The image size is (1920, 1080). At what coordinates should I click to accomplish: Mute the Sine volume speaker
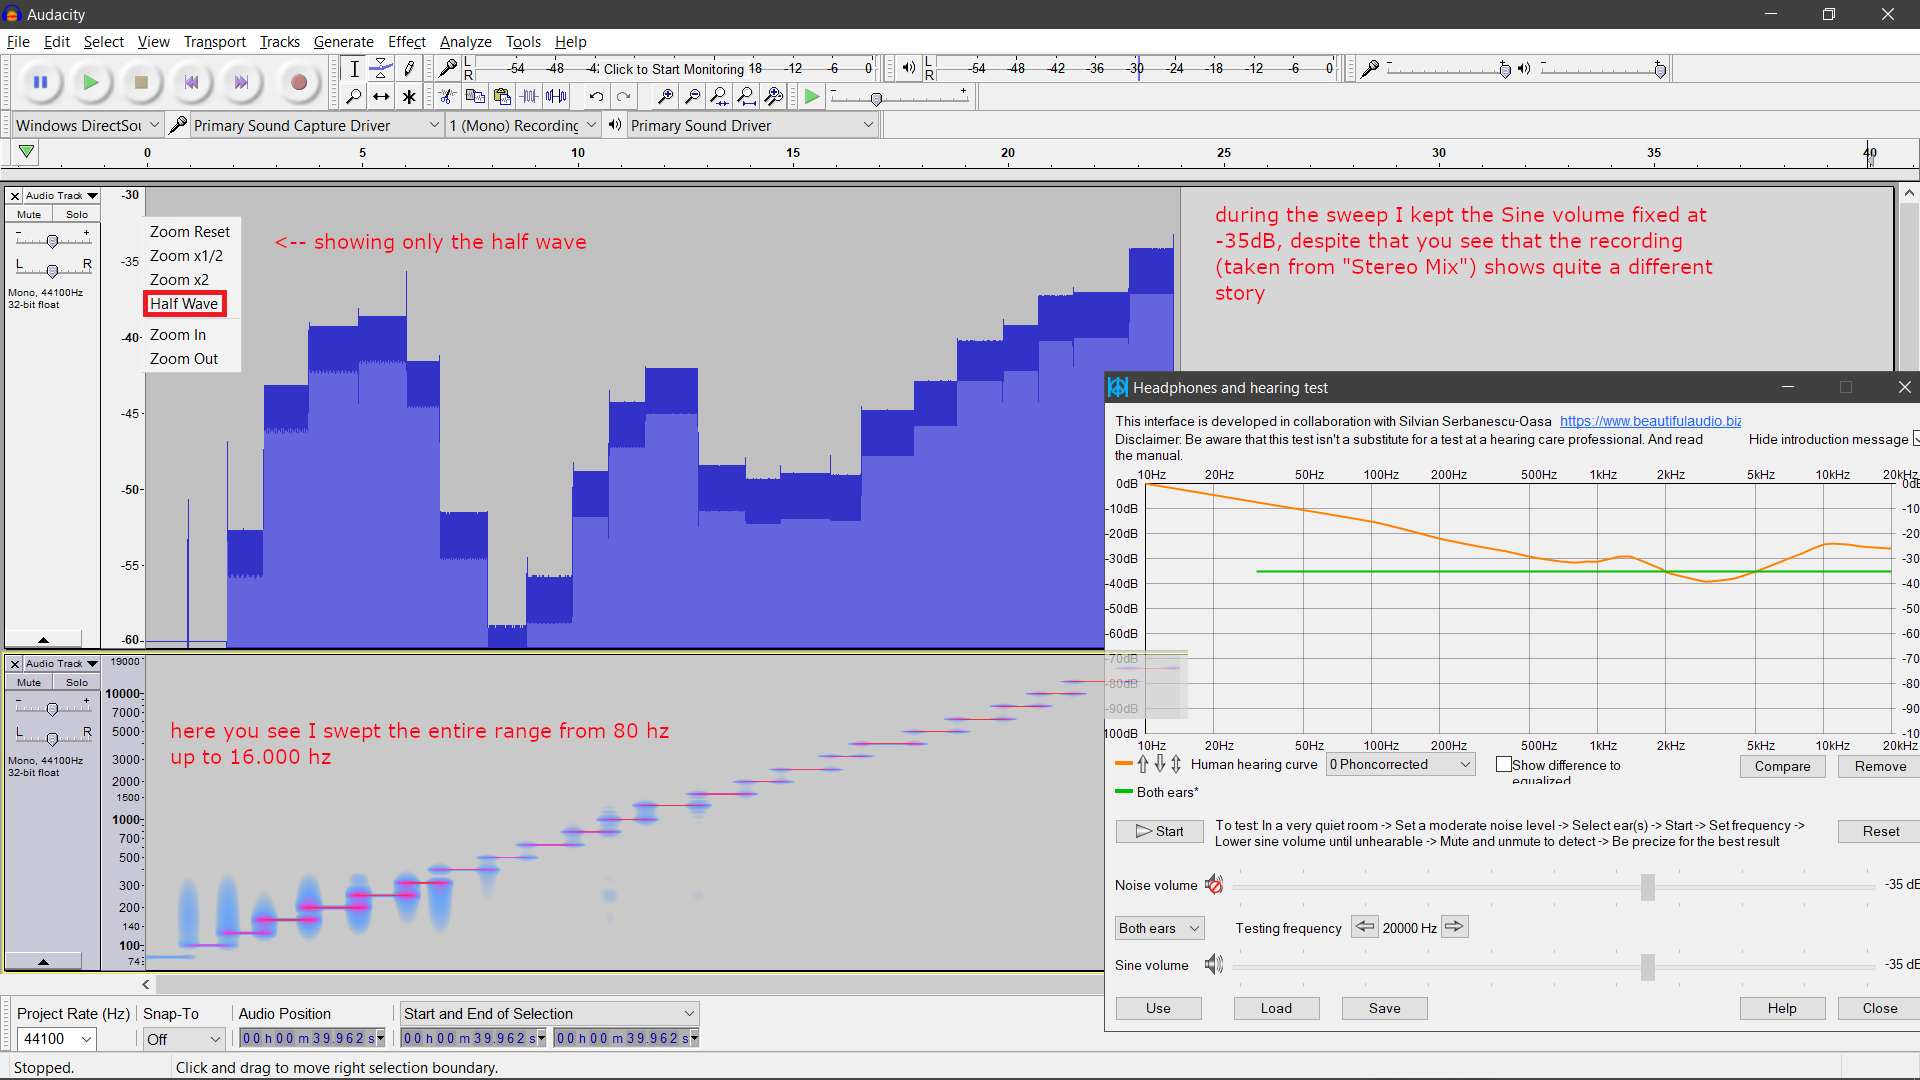click(1214, 965)
